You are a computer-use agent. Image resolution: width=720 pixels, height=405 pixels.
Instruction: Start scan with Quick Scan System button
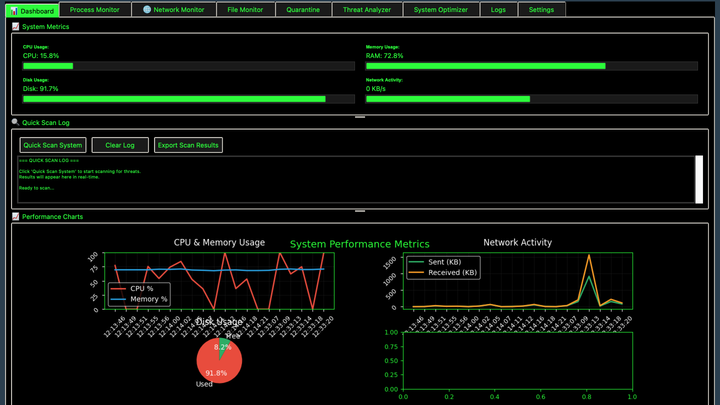click(53, 145)
